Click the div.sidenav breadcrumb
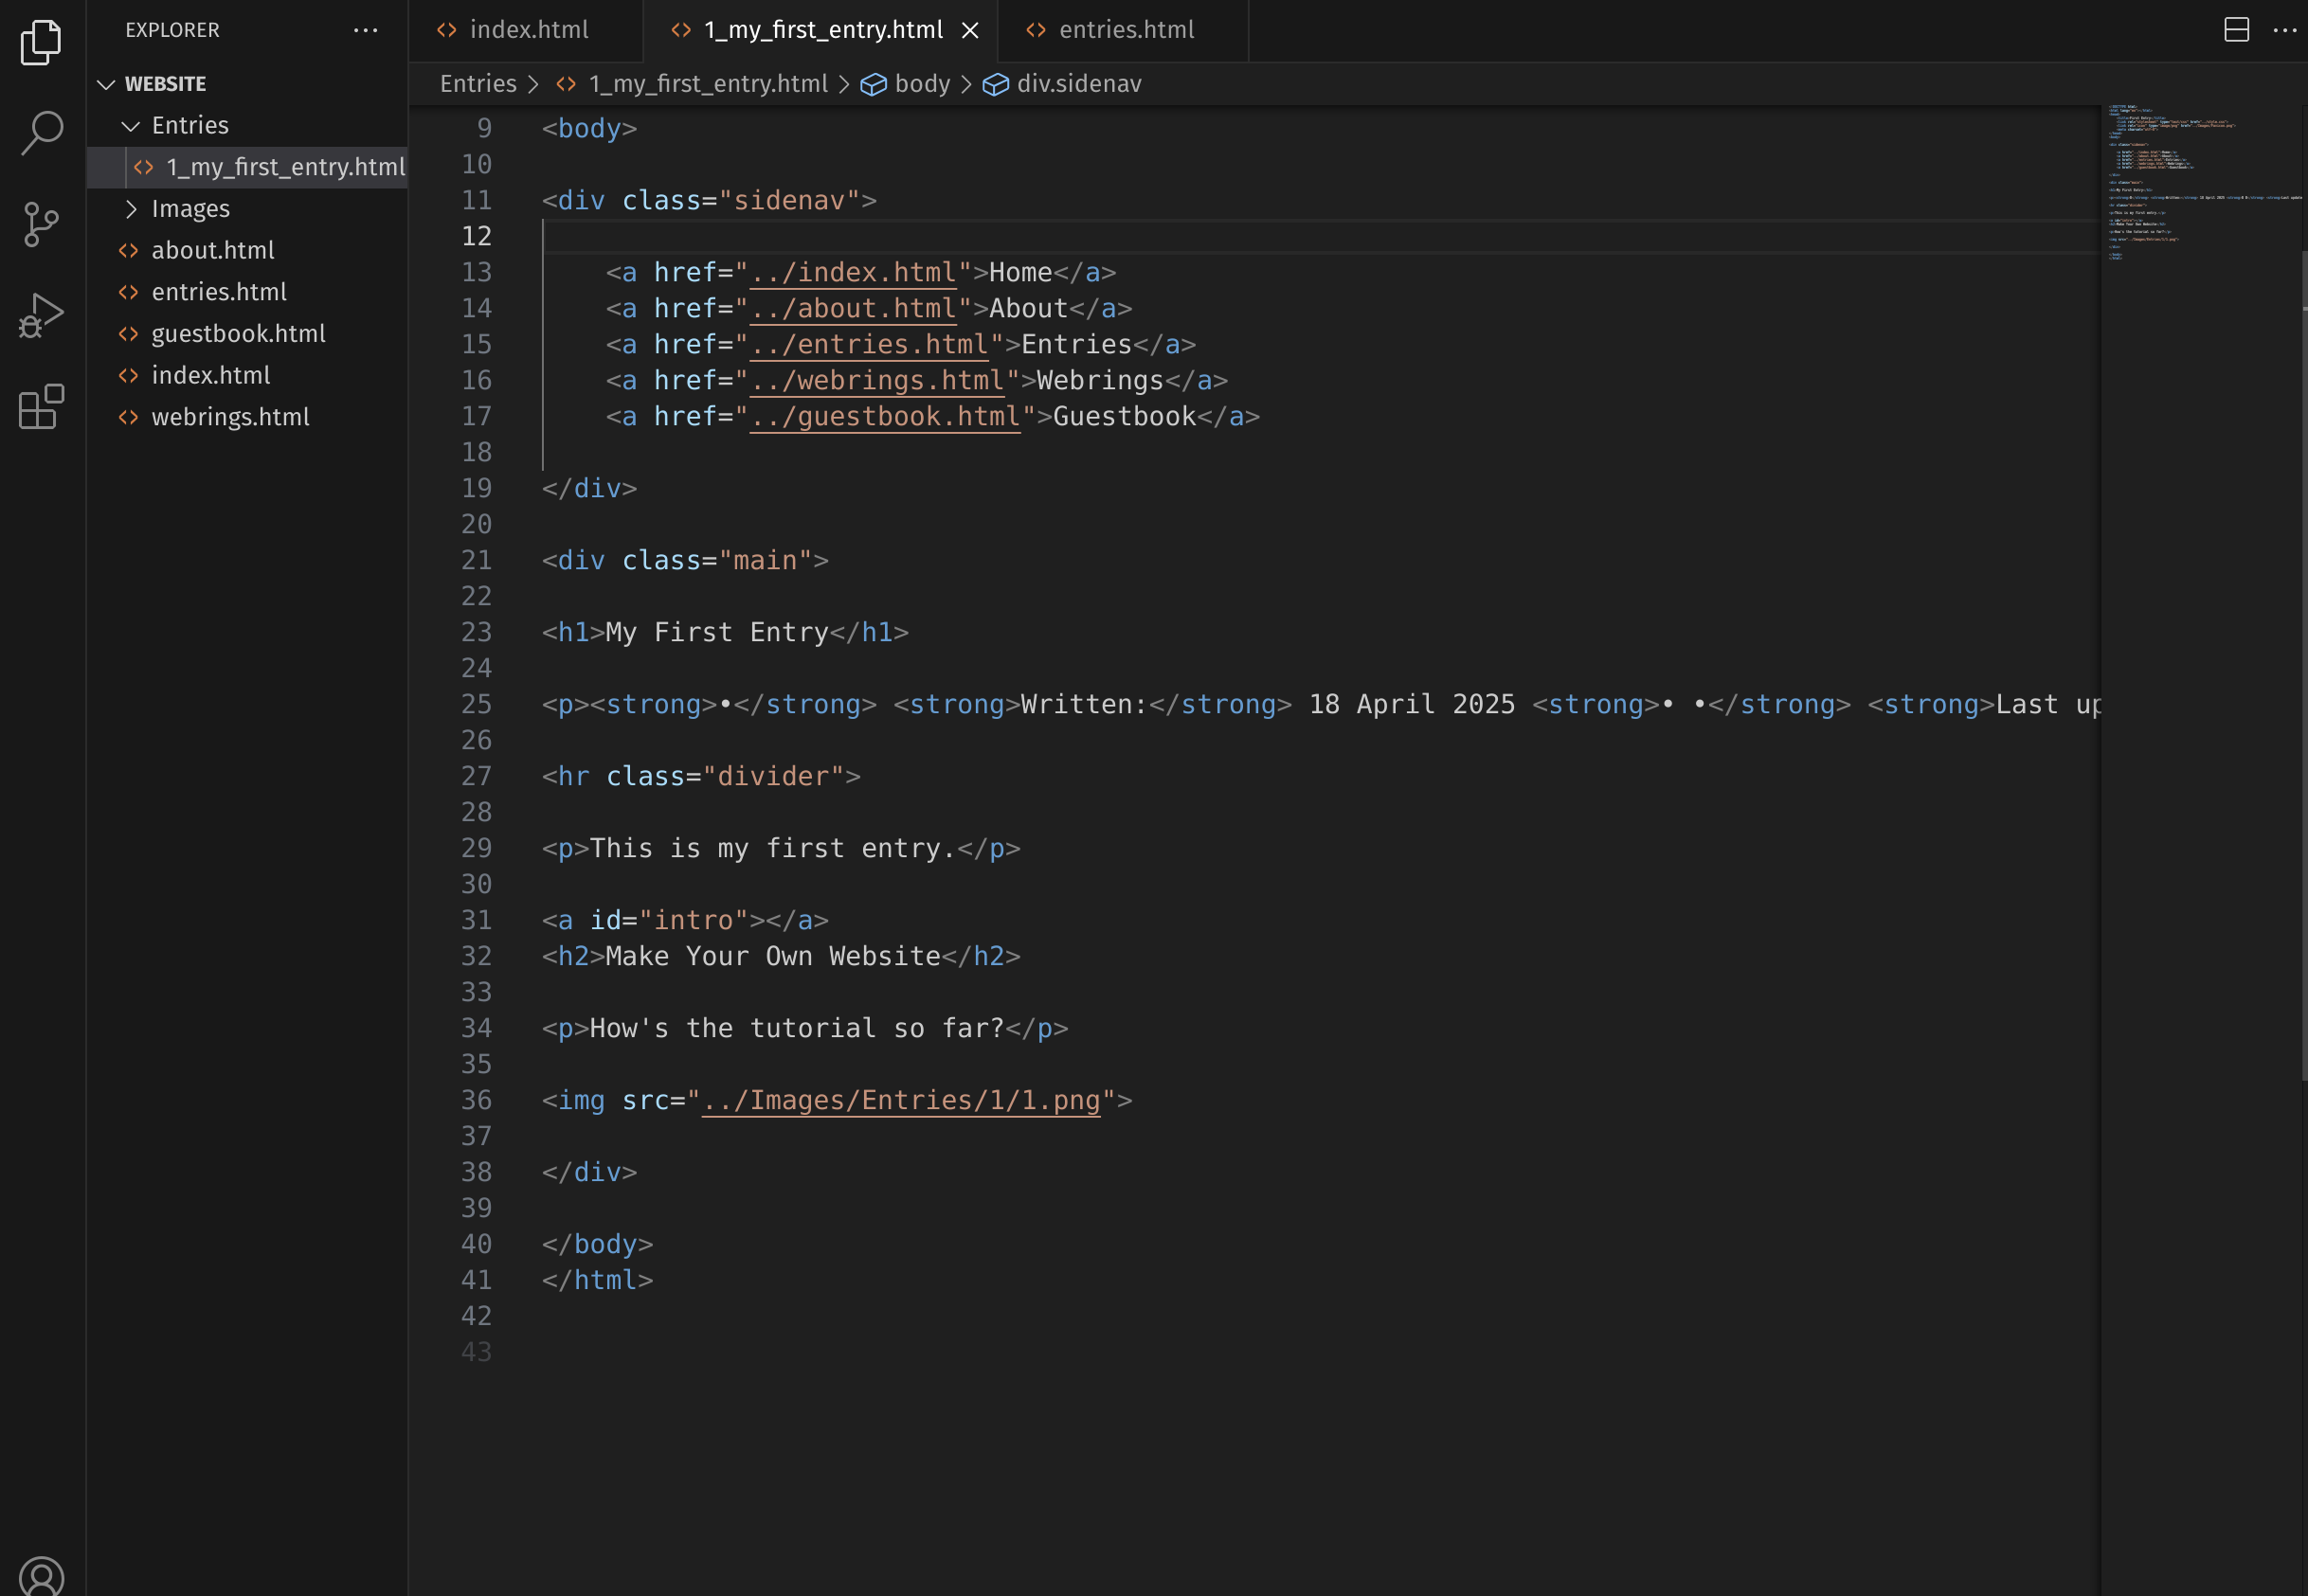This screenshot has width=2308, height=1596. click(1078, 84)
